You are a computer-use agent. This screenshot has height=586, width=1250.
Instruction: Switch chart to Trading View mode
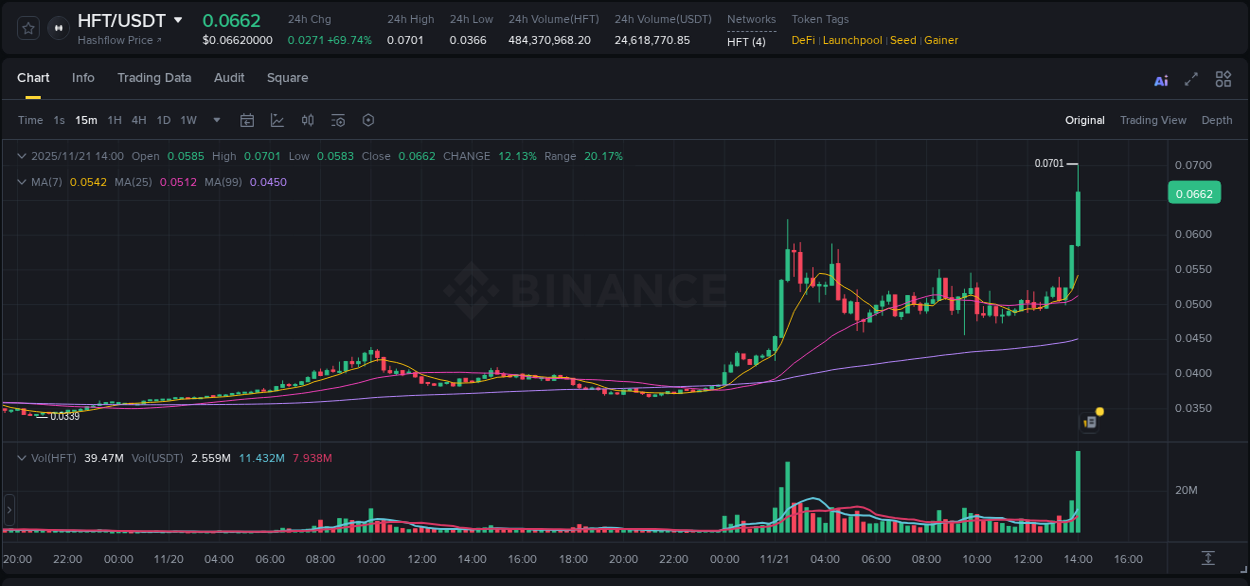coord(1153,119)
